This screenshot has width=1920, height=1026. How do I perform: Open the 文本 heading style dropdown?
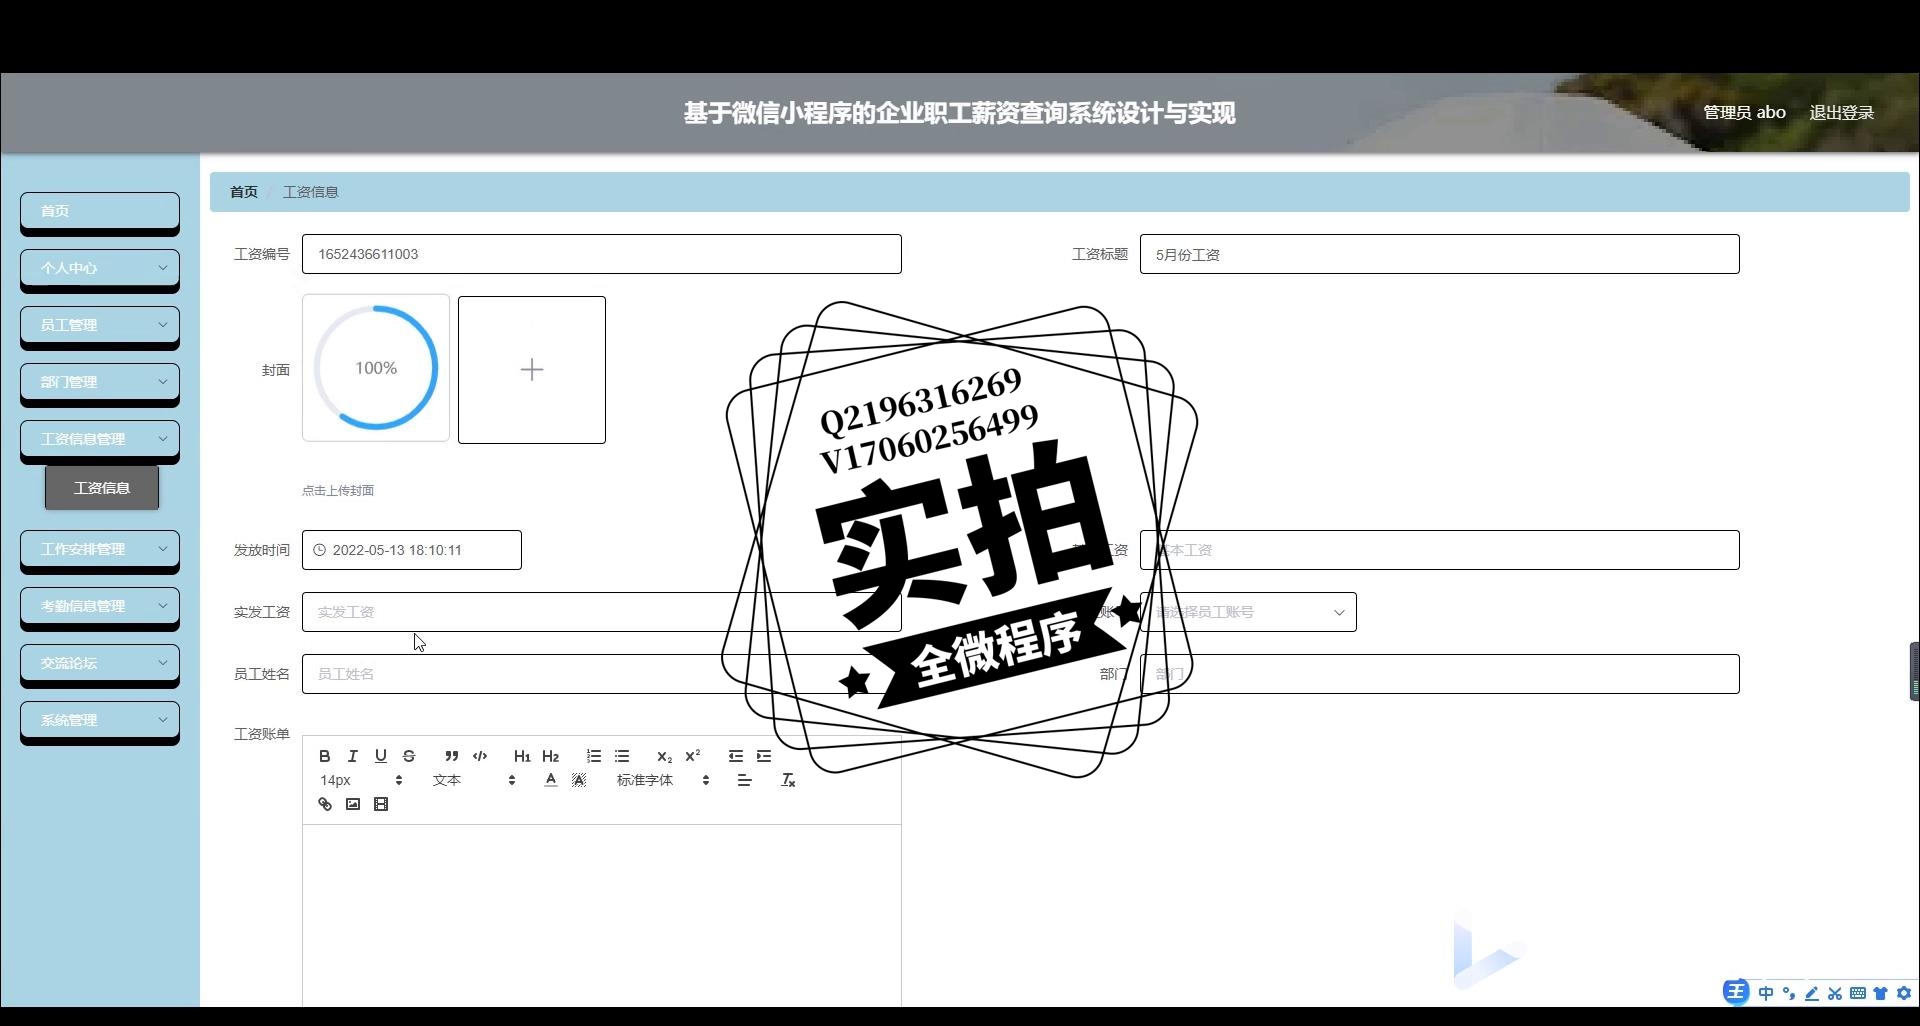coord(473,780)
